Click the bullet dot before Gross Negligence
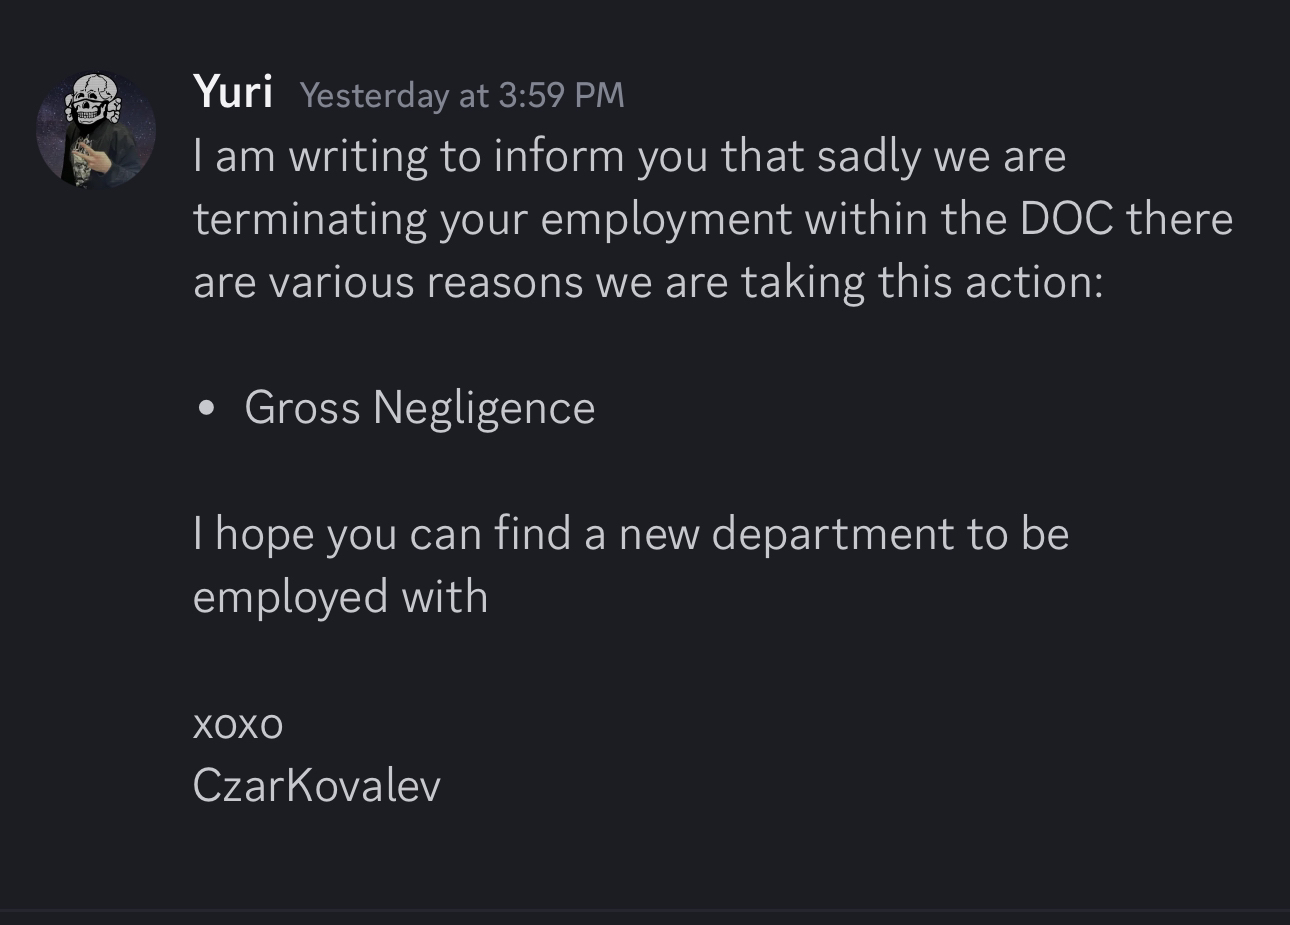The height and width of the screenshot is (925, 1290). [207, 409]
